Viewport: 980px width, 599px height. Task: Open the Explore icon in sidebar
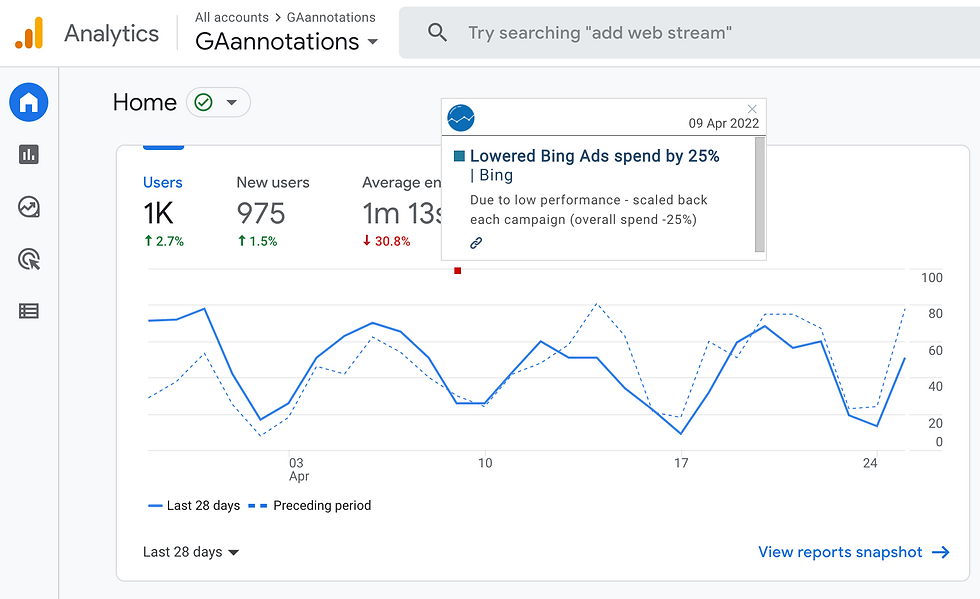point(29,207)
